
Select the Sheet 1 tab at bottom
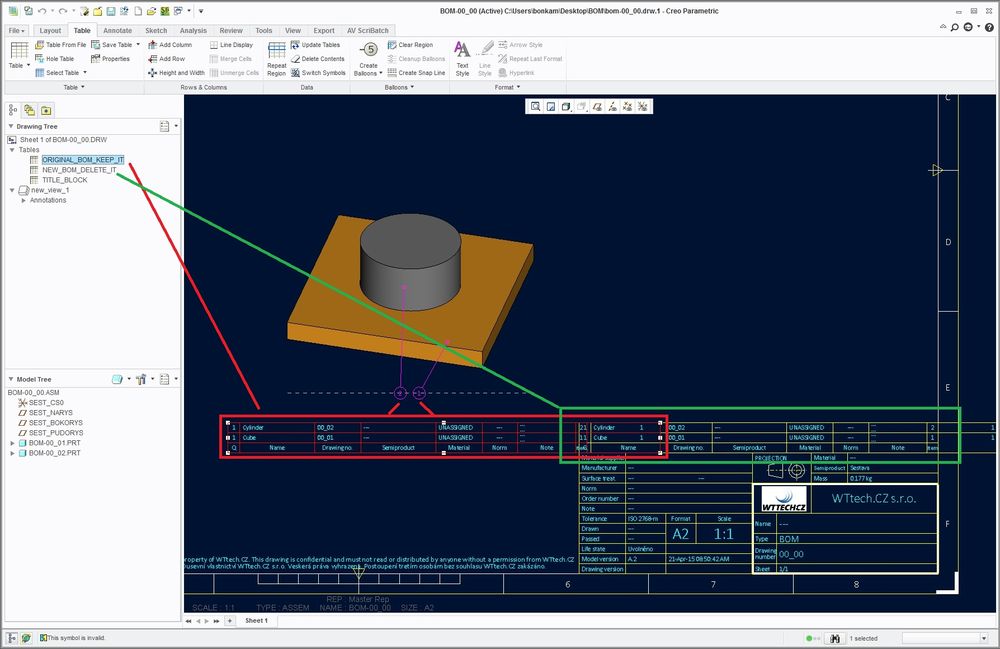point(256,620)
